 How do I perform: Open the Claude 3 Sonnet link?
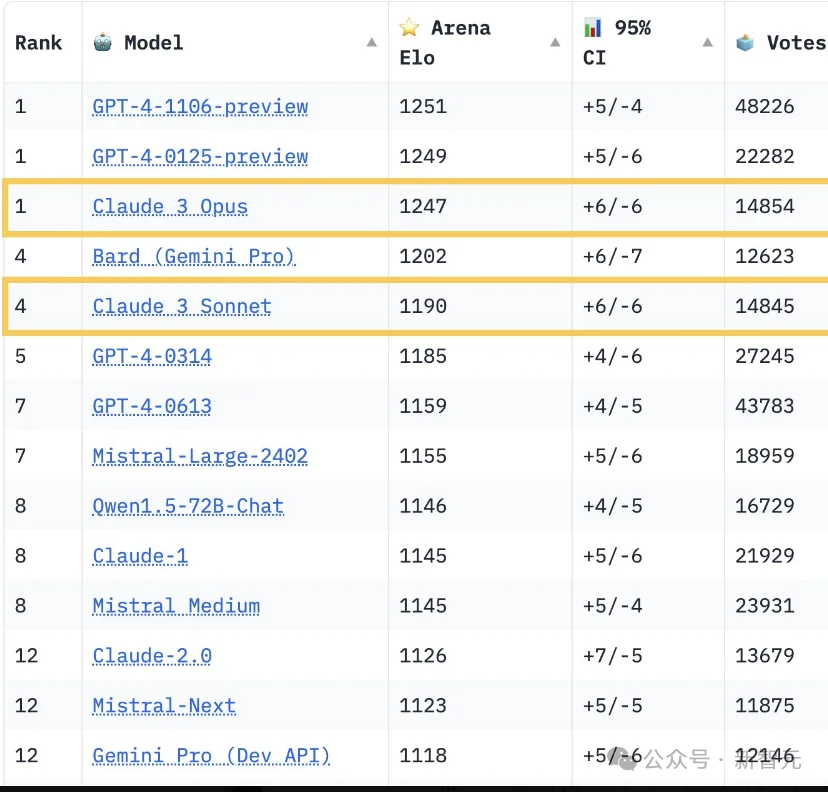click(x=182, y=307)
